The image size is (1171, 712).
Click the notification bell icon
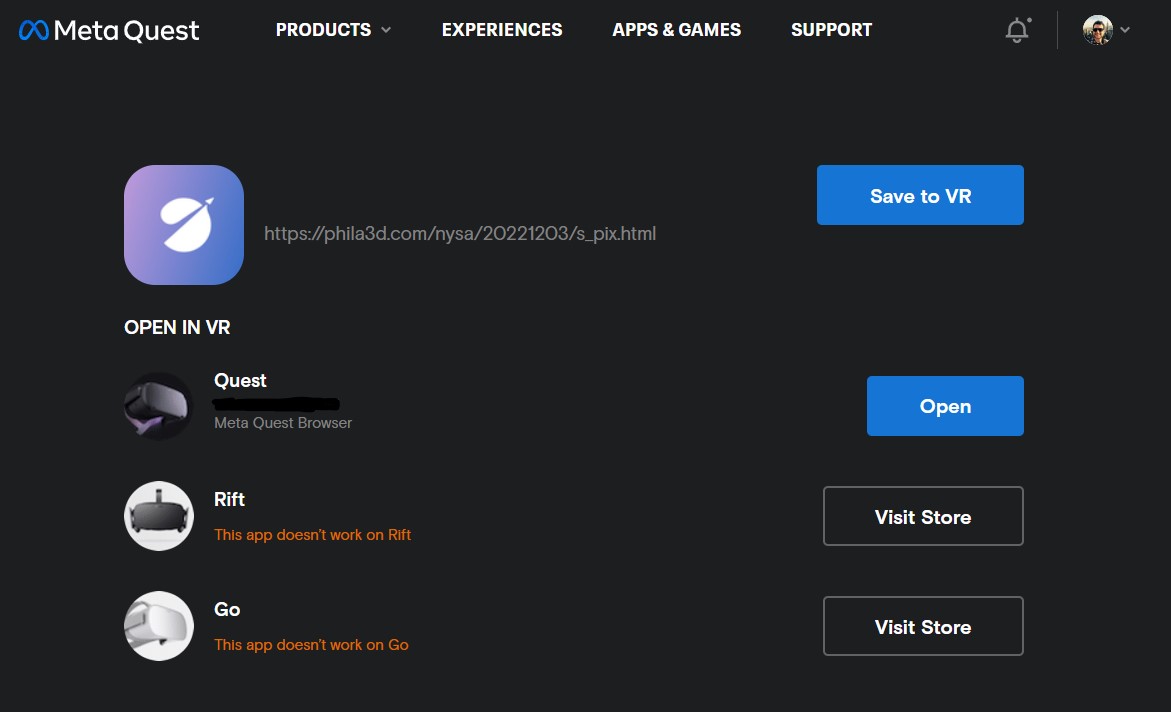click(x=1016, y=31)
